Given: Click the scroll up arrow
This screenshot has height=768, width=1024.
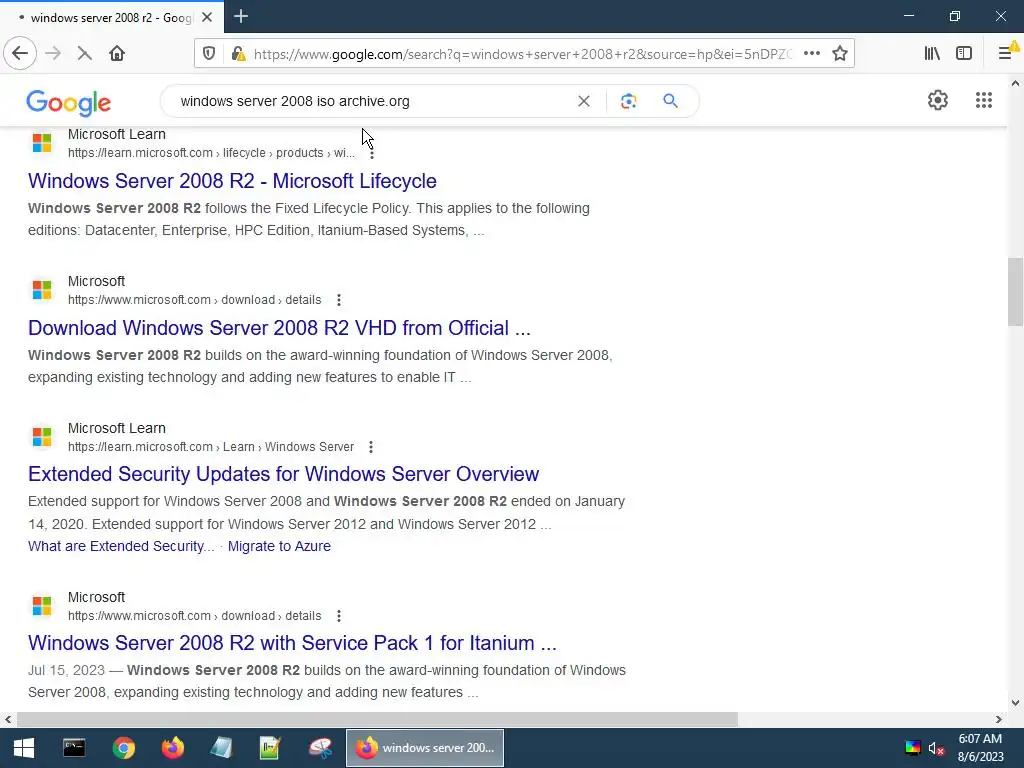Looking at the screenshot, I should [1015, 84].
